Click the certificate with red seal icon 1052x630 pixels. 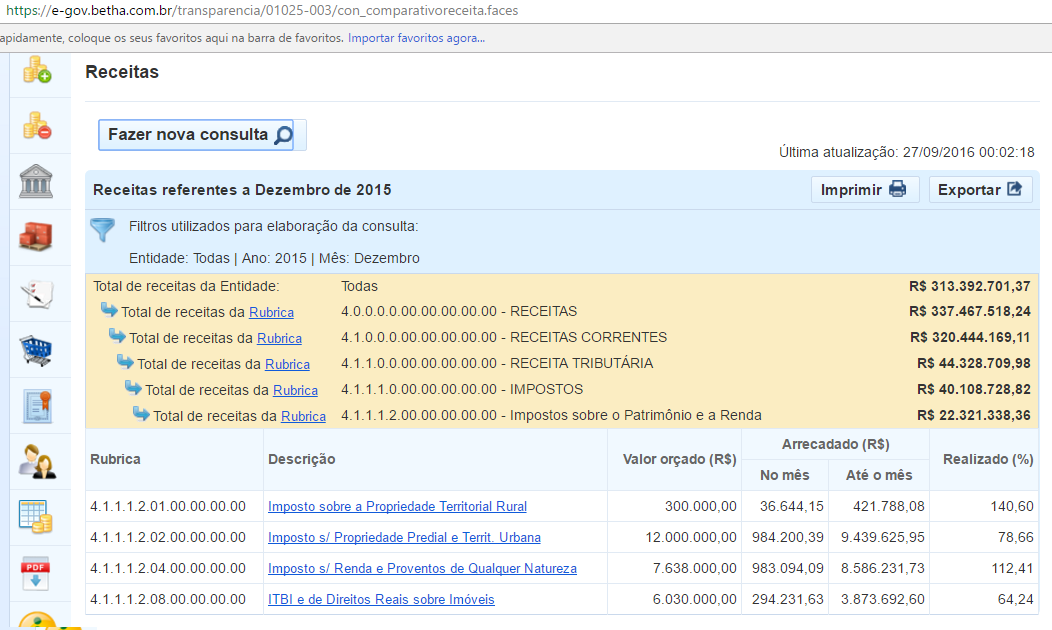(x=37, y=406)
